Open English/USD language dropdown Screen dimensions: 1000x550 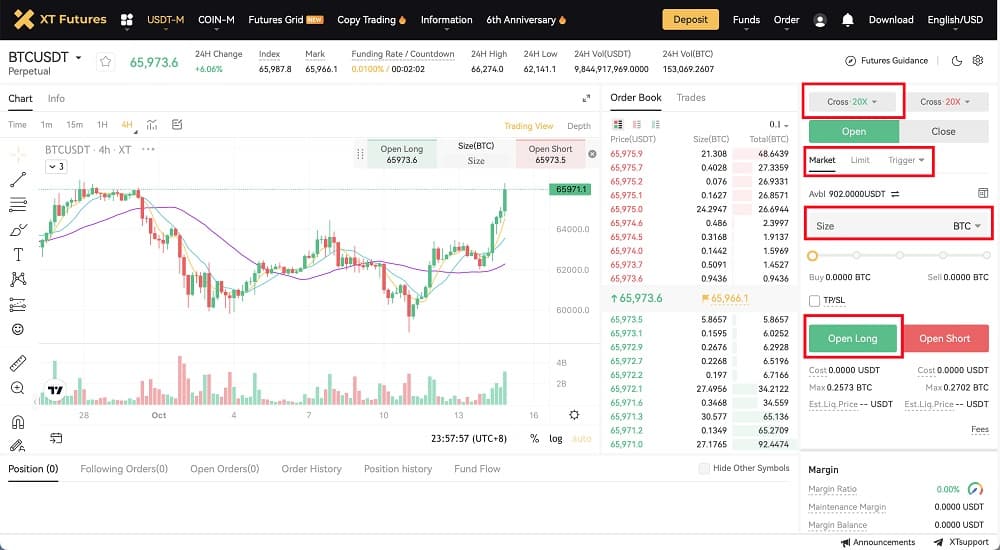coord(955,20)
